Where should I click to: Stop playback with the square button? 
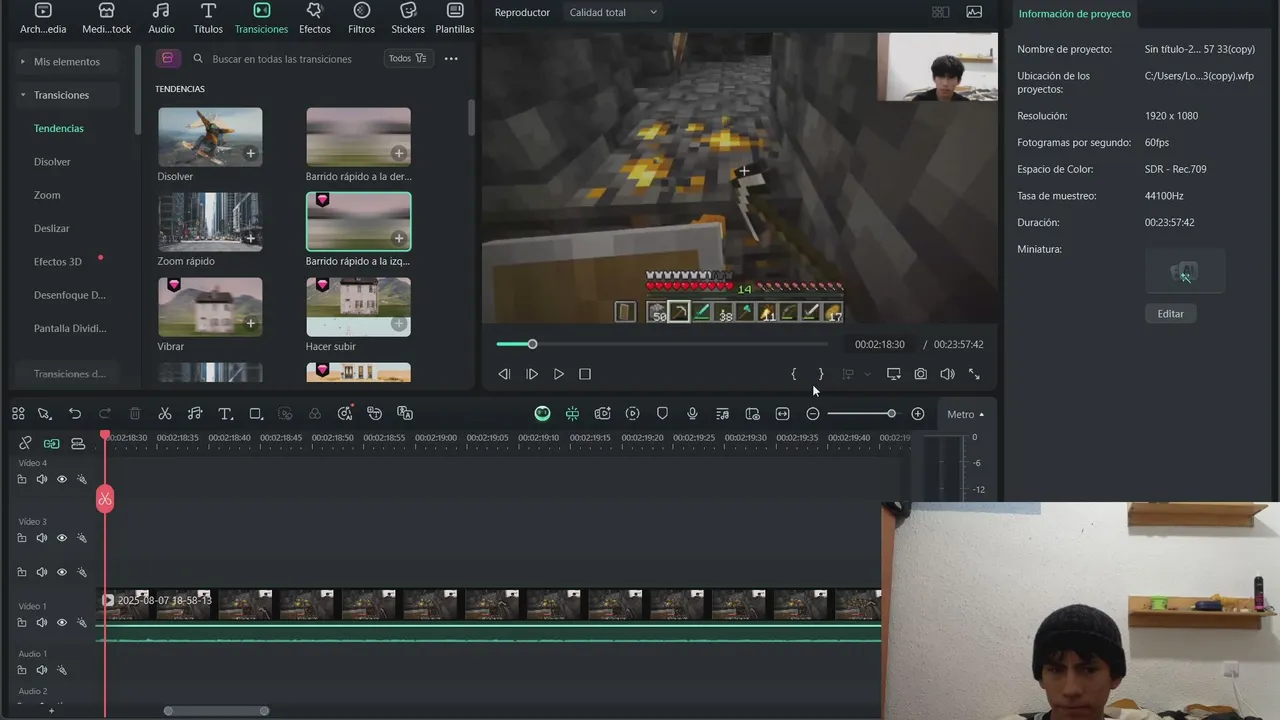tap(585, 374)
